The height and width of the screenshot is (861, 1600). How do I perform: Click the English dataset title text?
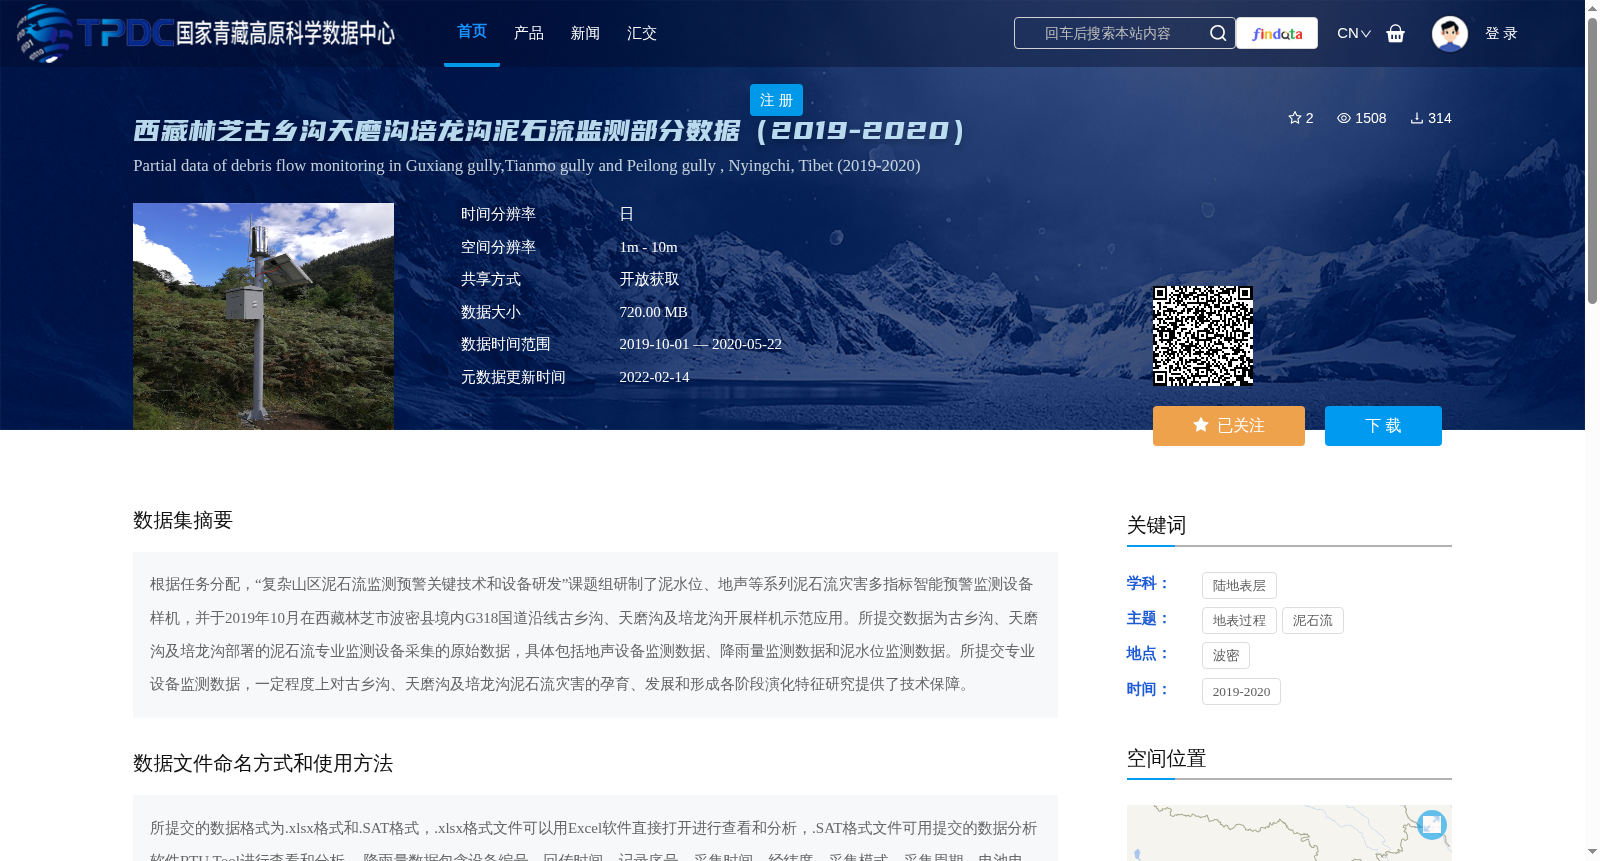click(x=527, y=165)
